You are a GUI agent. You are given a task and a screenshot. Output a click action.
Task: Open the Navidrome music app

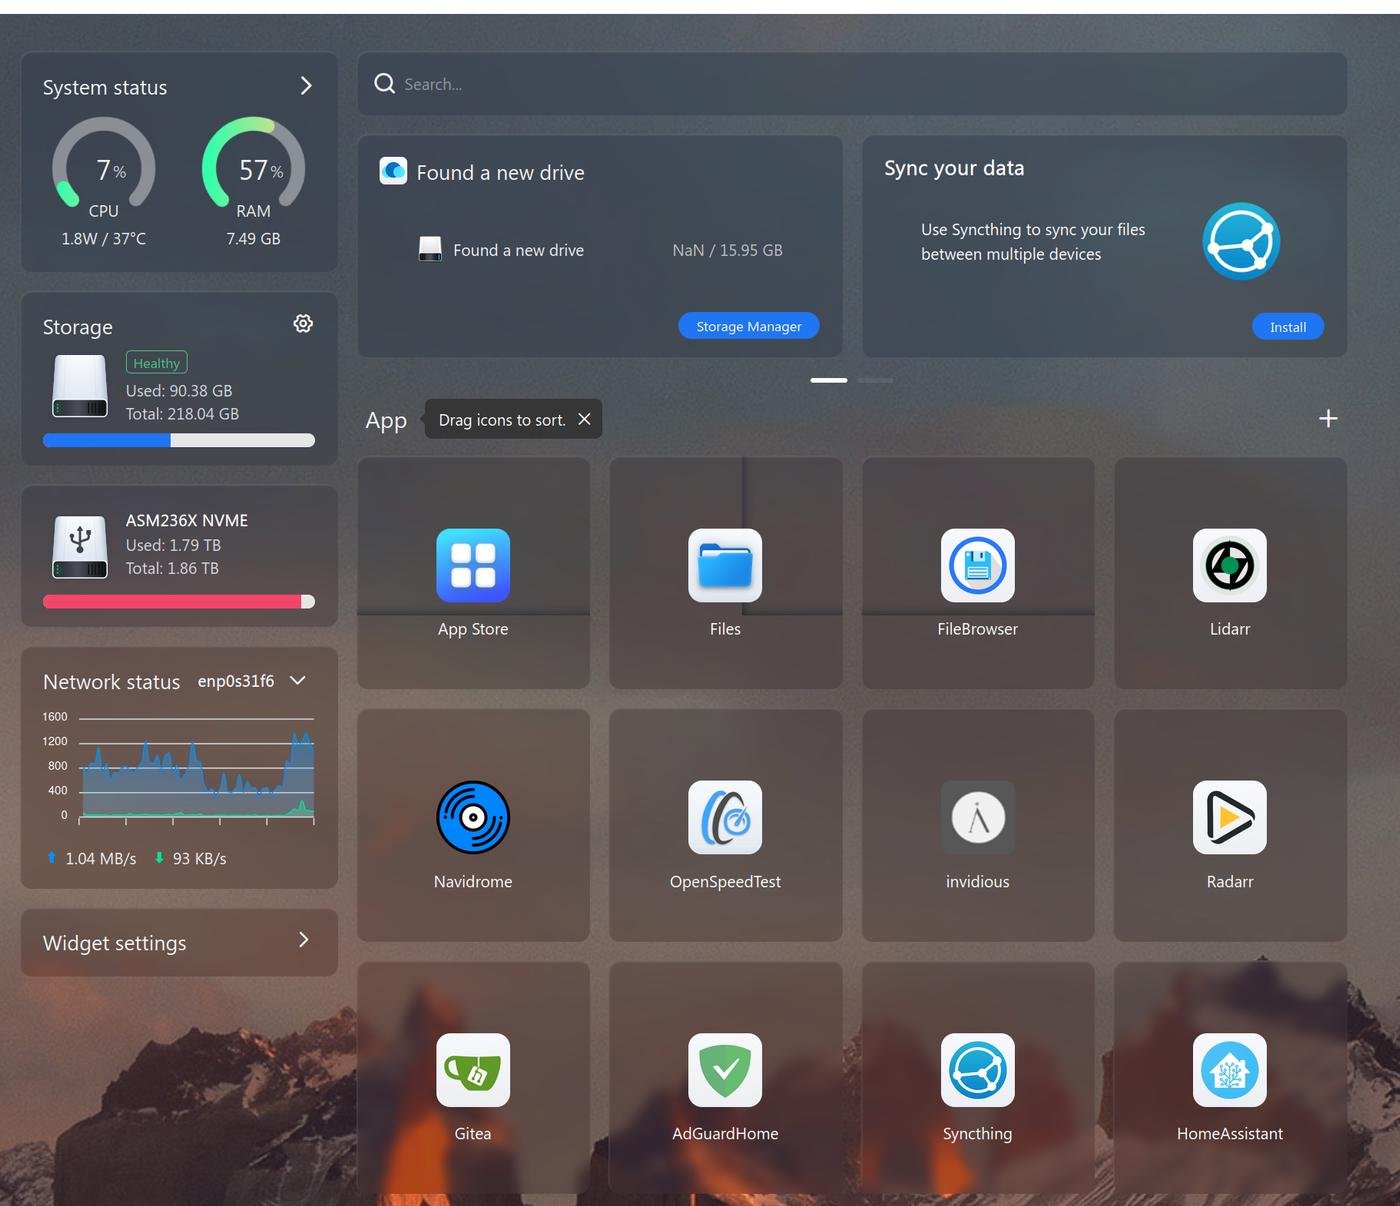[x=473, y=818]
